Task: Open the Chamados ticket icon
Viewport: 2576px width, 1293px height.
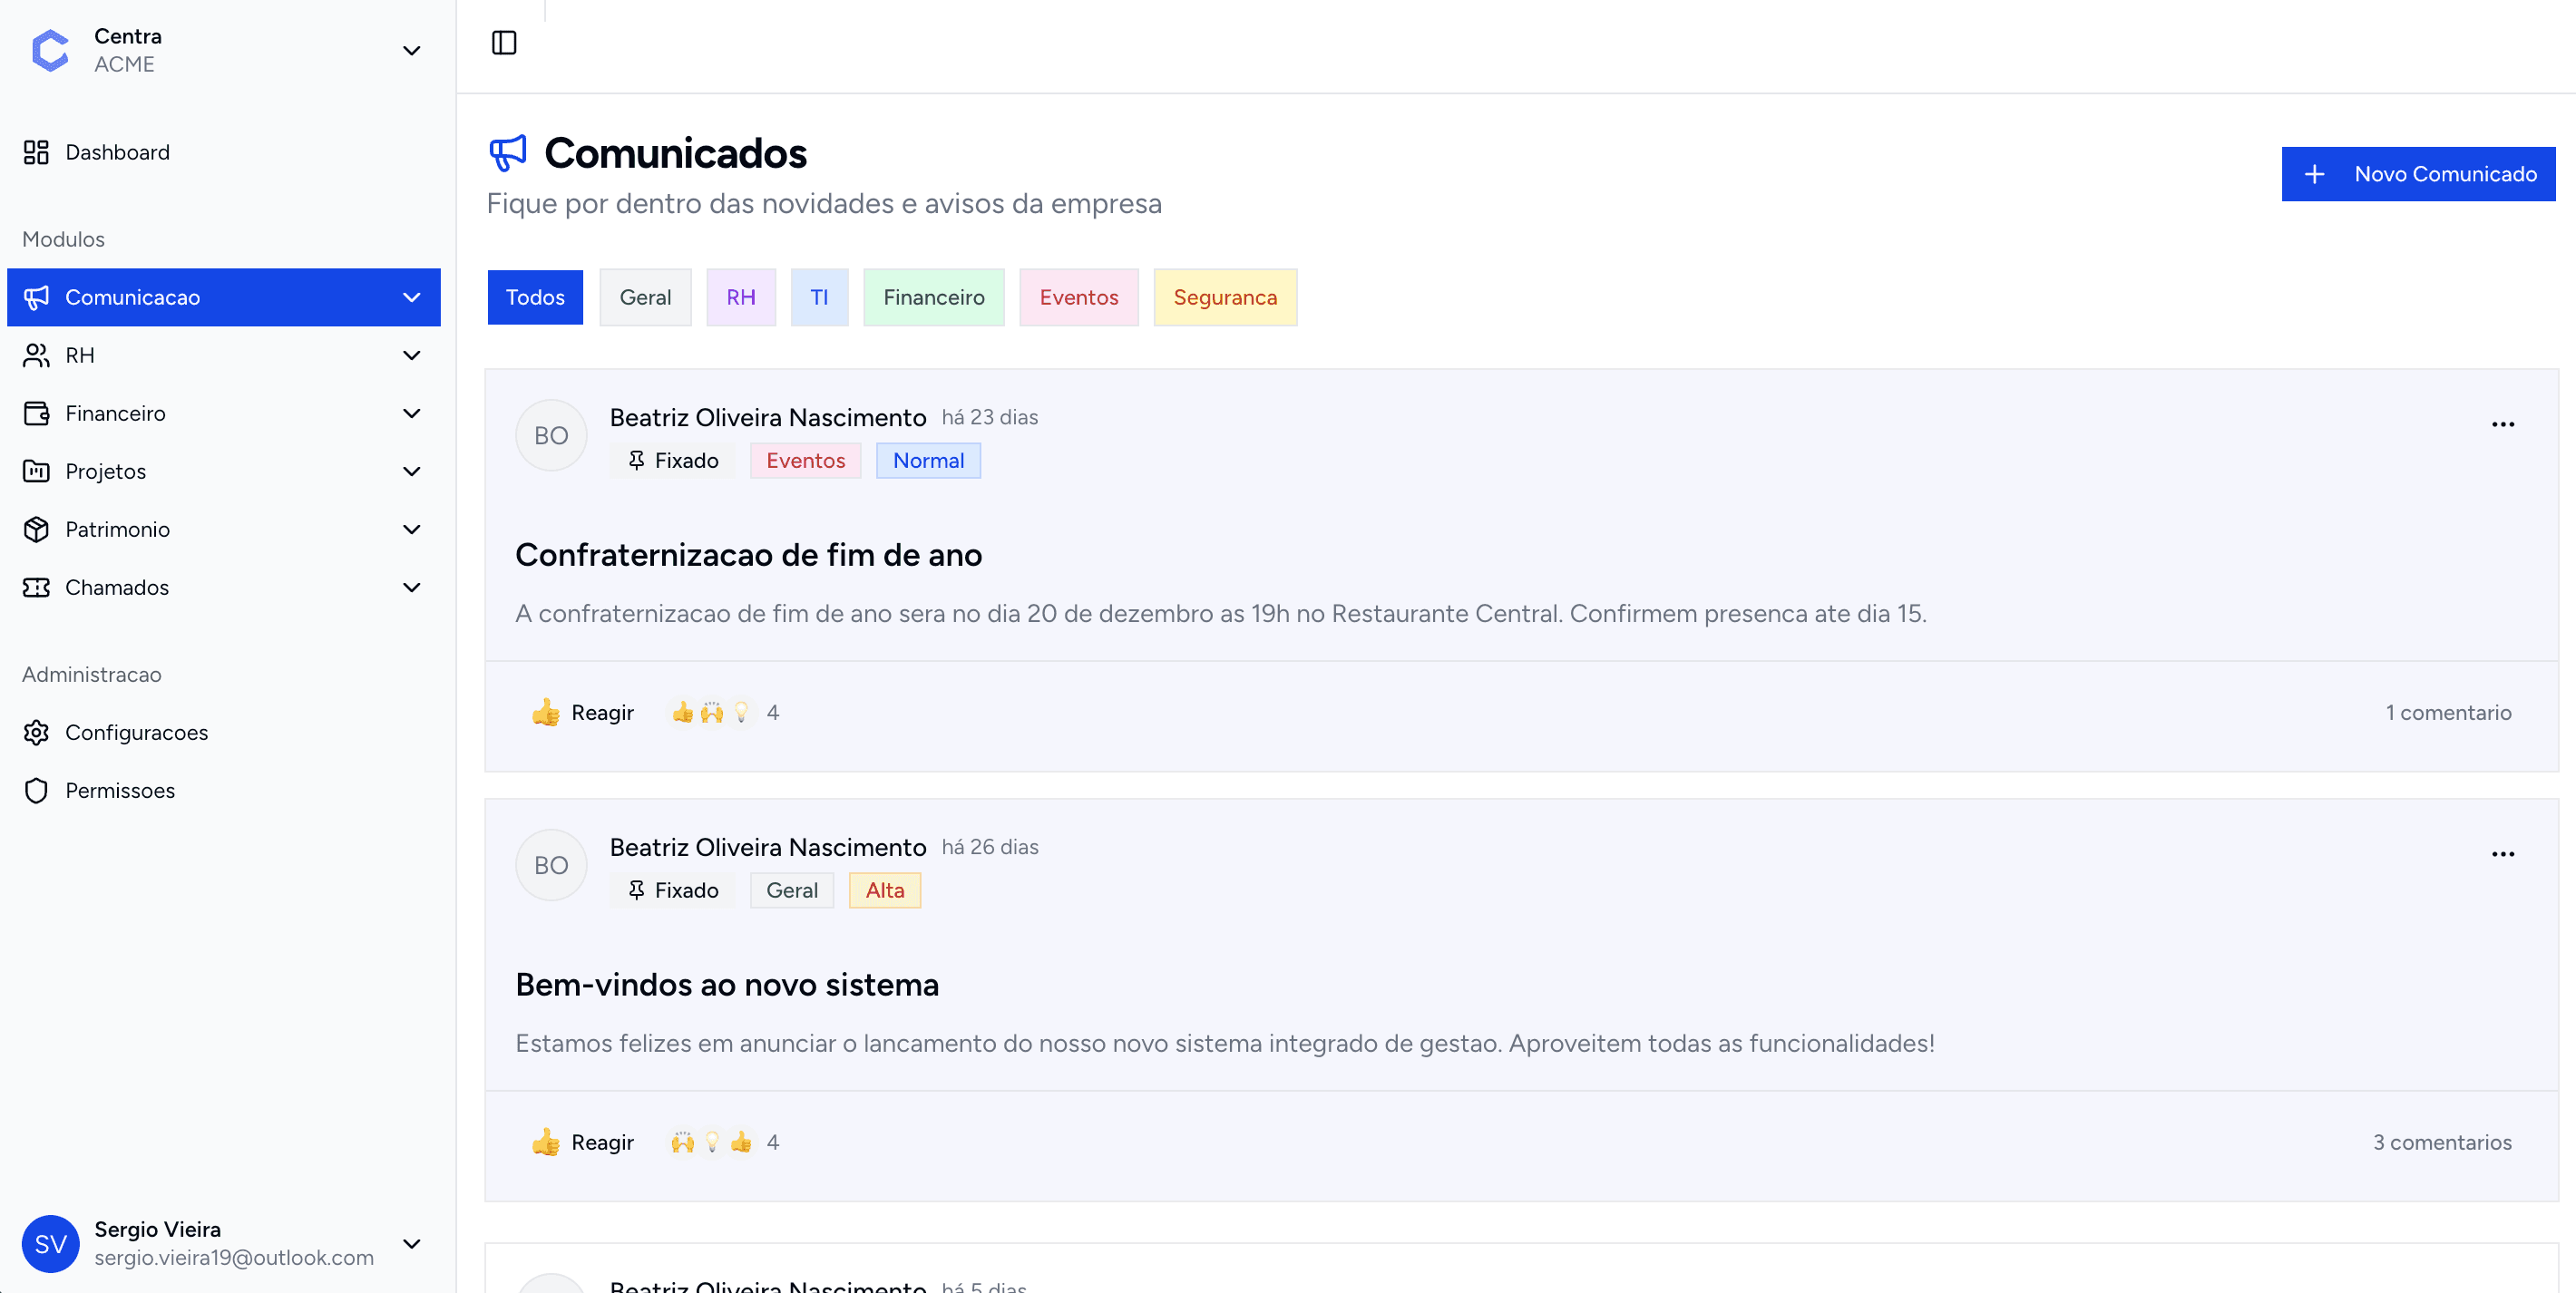Action: point(37,587)
